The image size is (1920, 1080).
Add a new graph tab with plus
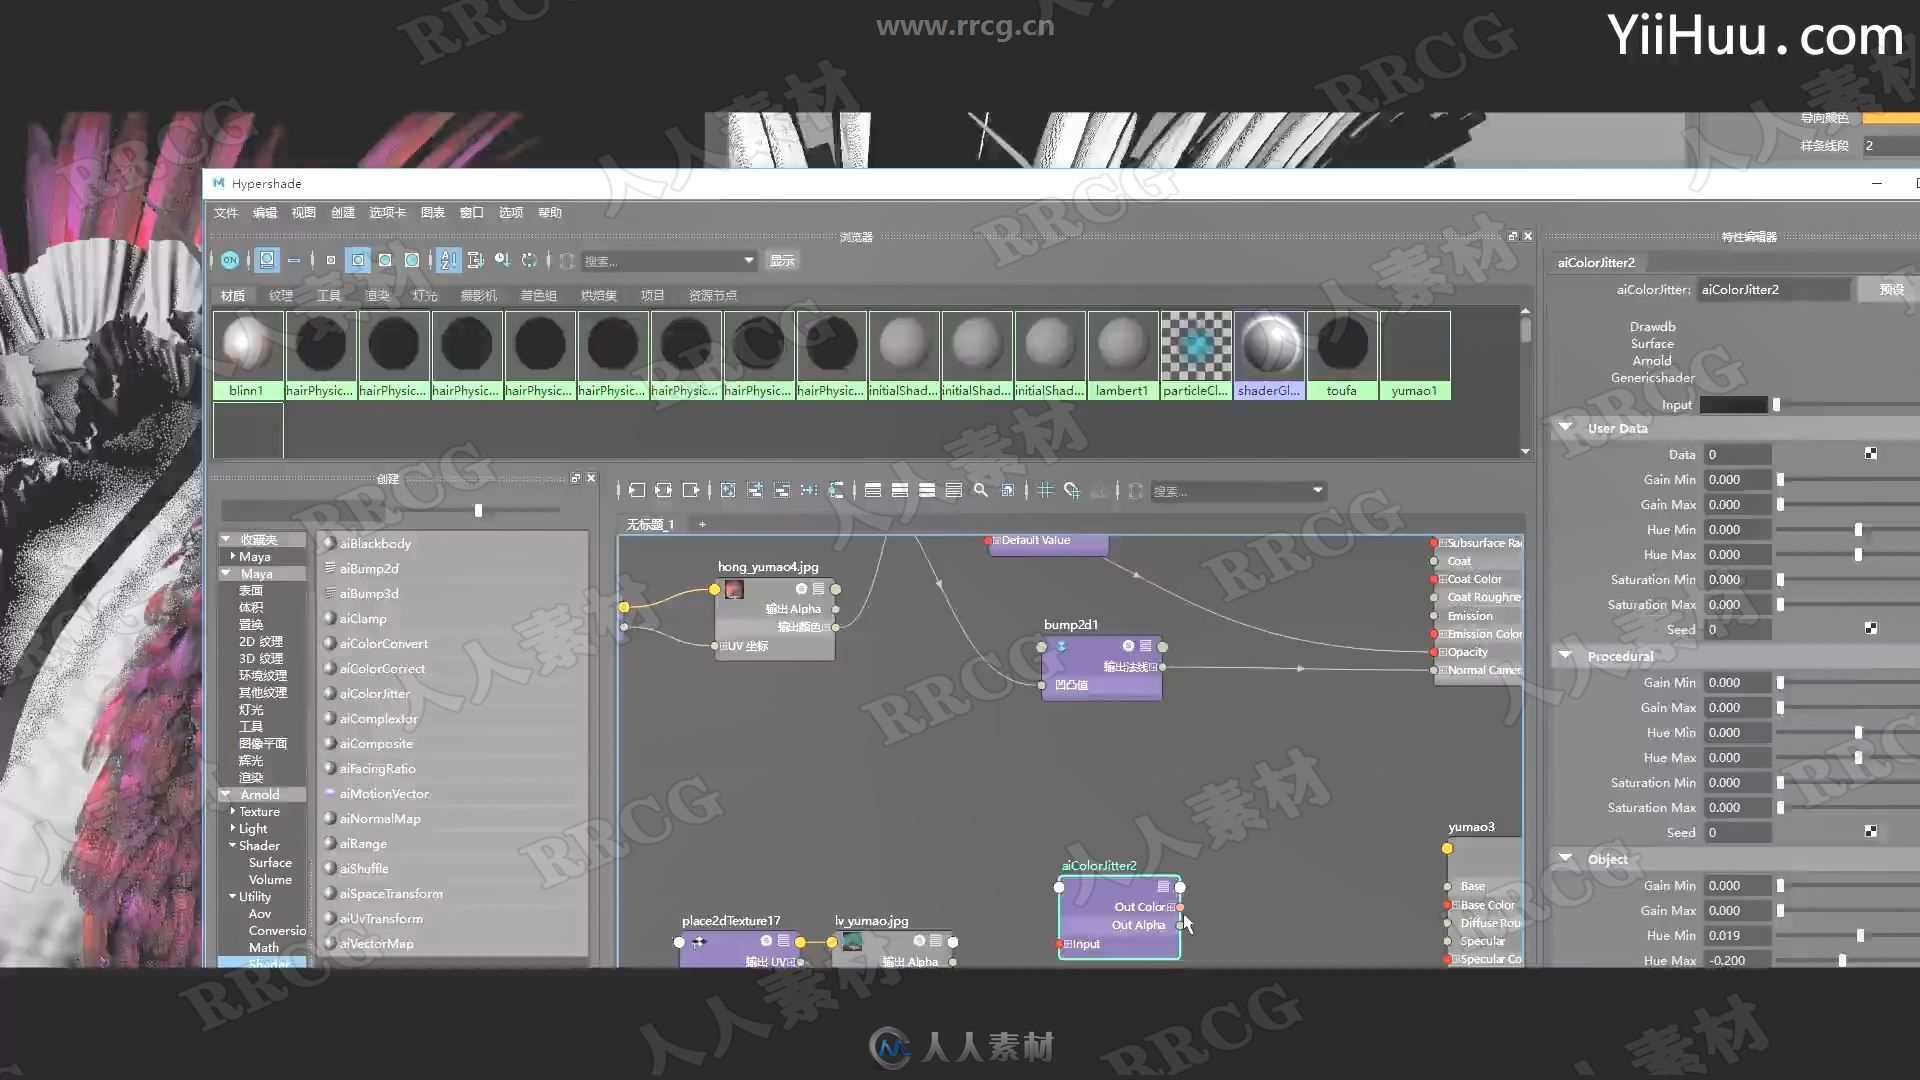(702, 524)
